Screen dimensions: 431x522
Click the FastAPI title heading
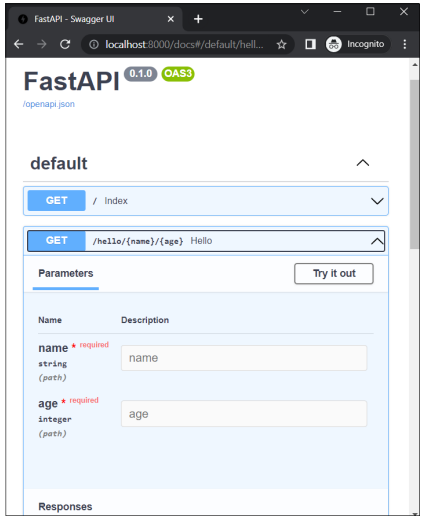pos(71,81)
